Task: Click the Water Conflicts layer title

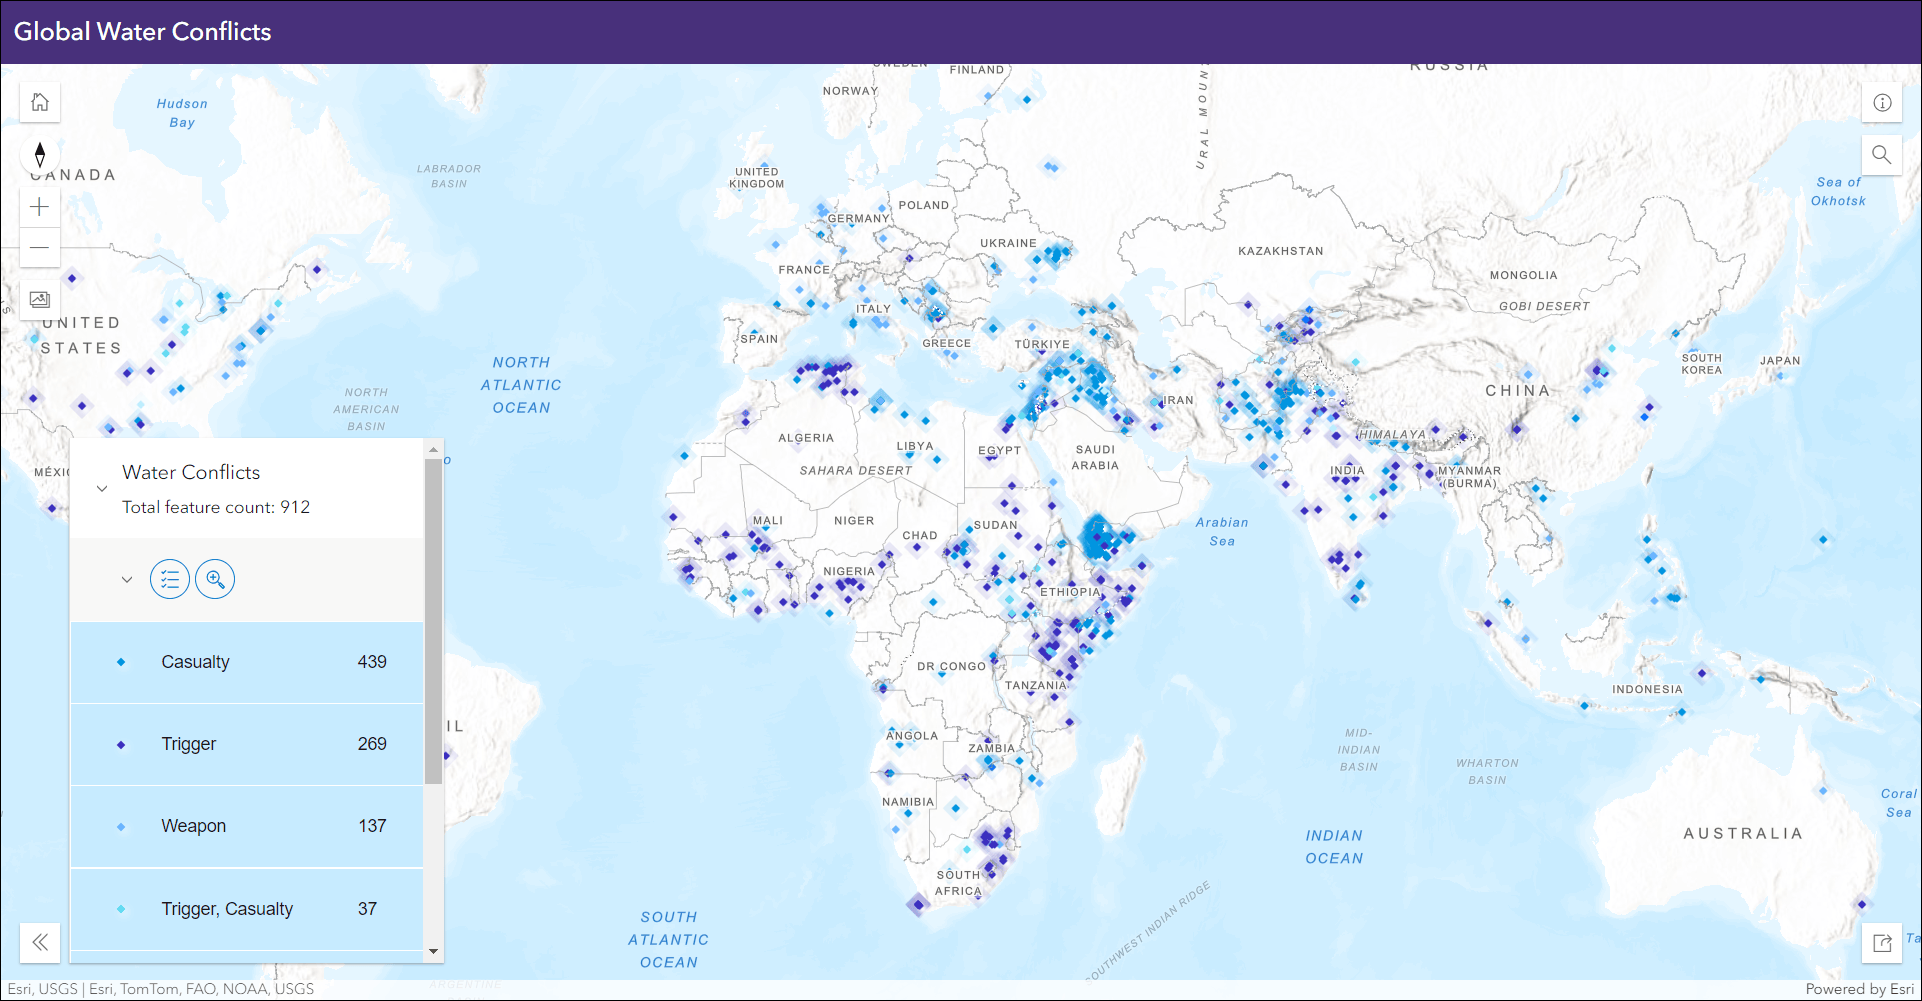Action: pos(191,472)
